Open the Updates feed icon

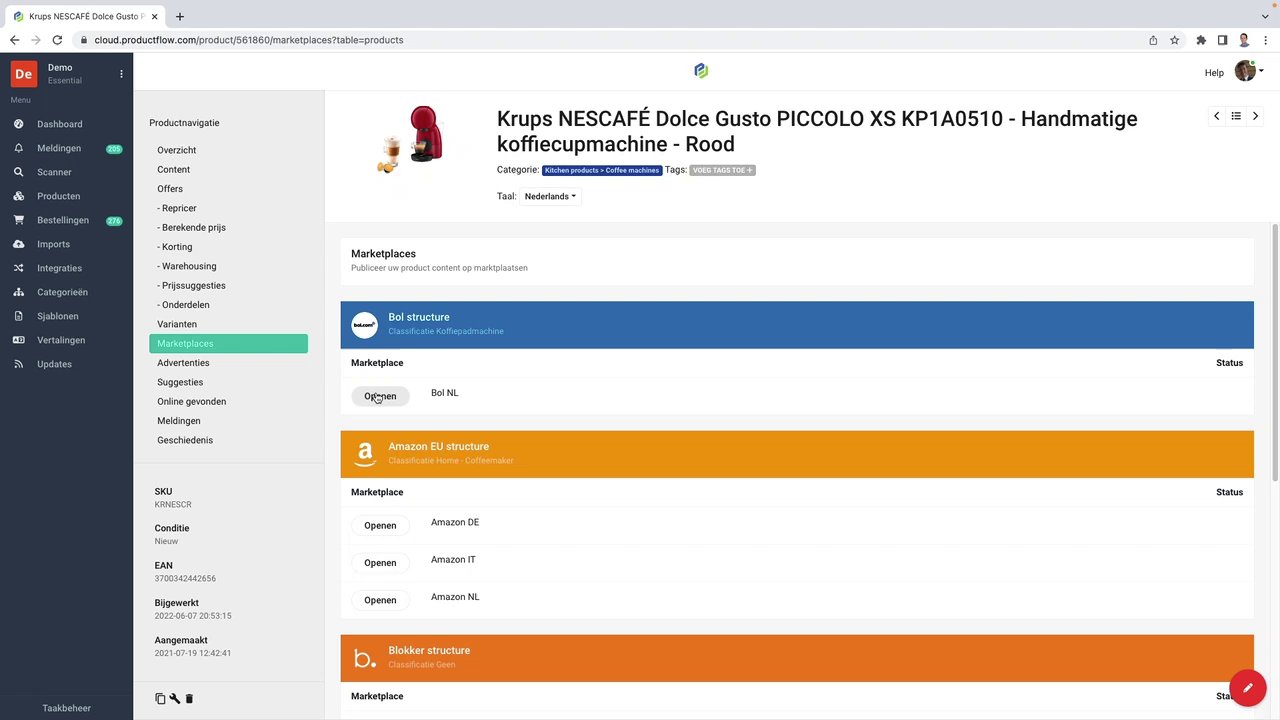point(18,364)
